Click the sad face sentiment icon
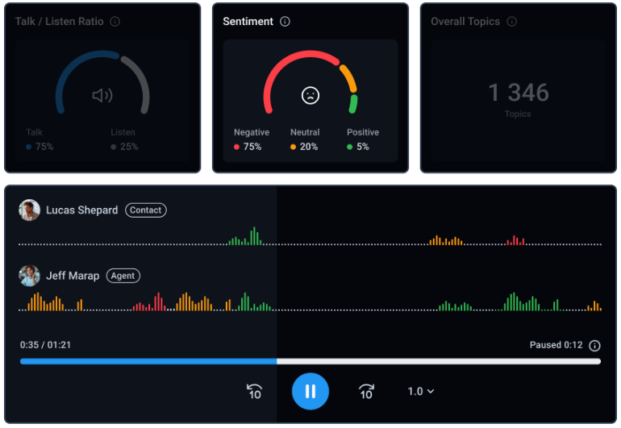Viewport: 621px width, 428px height. tap(310, 96)
